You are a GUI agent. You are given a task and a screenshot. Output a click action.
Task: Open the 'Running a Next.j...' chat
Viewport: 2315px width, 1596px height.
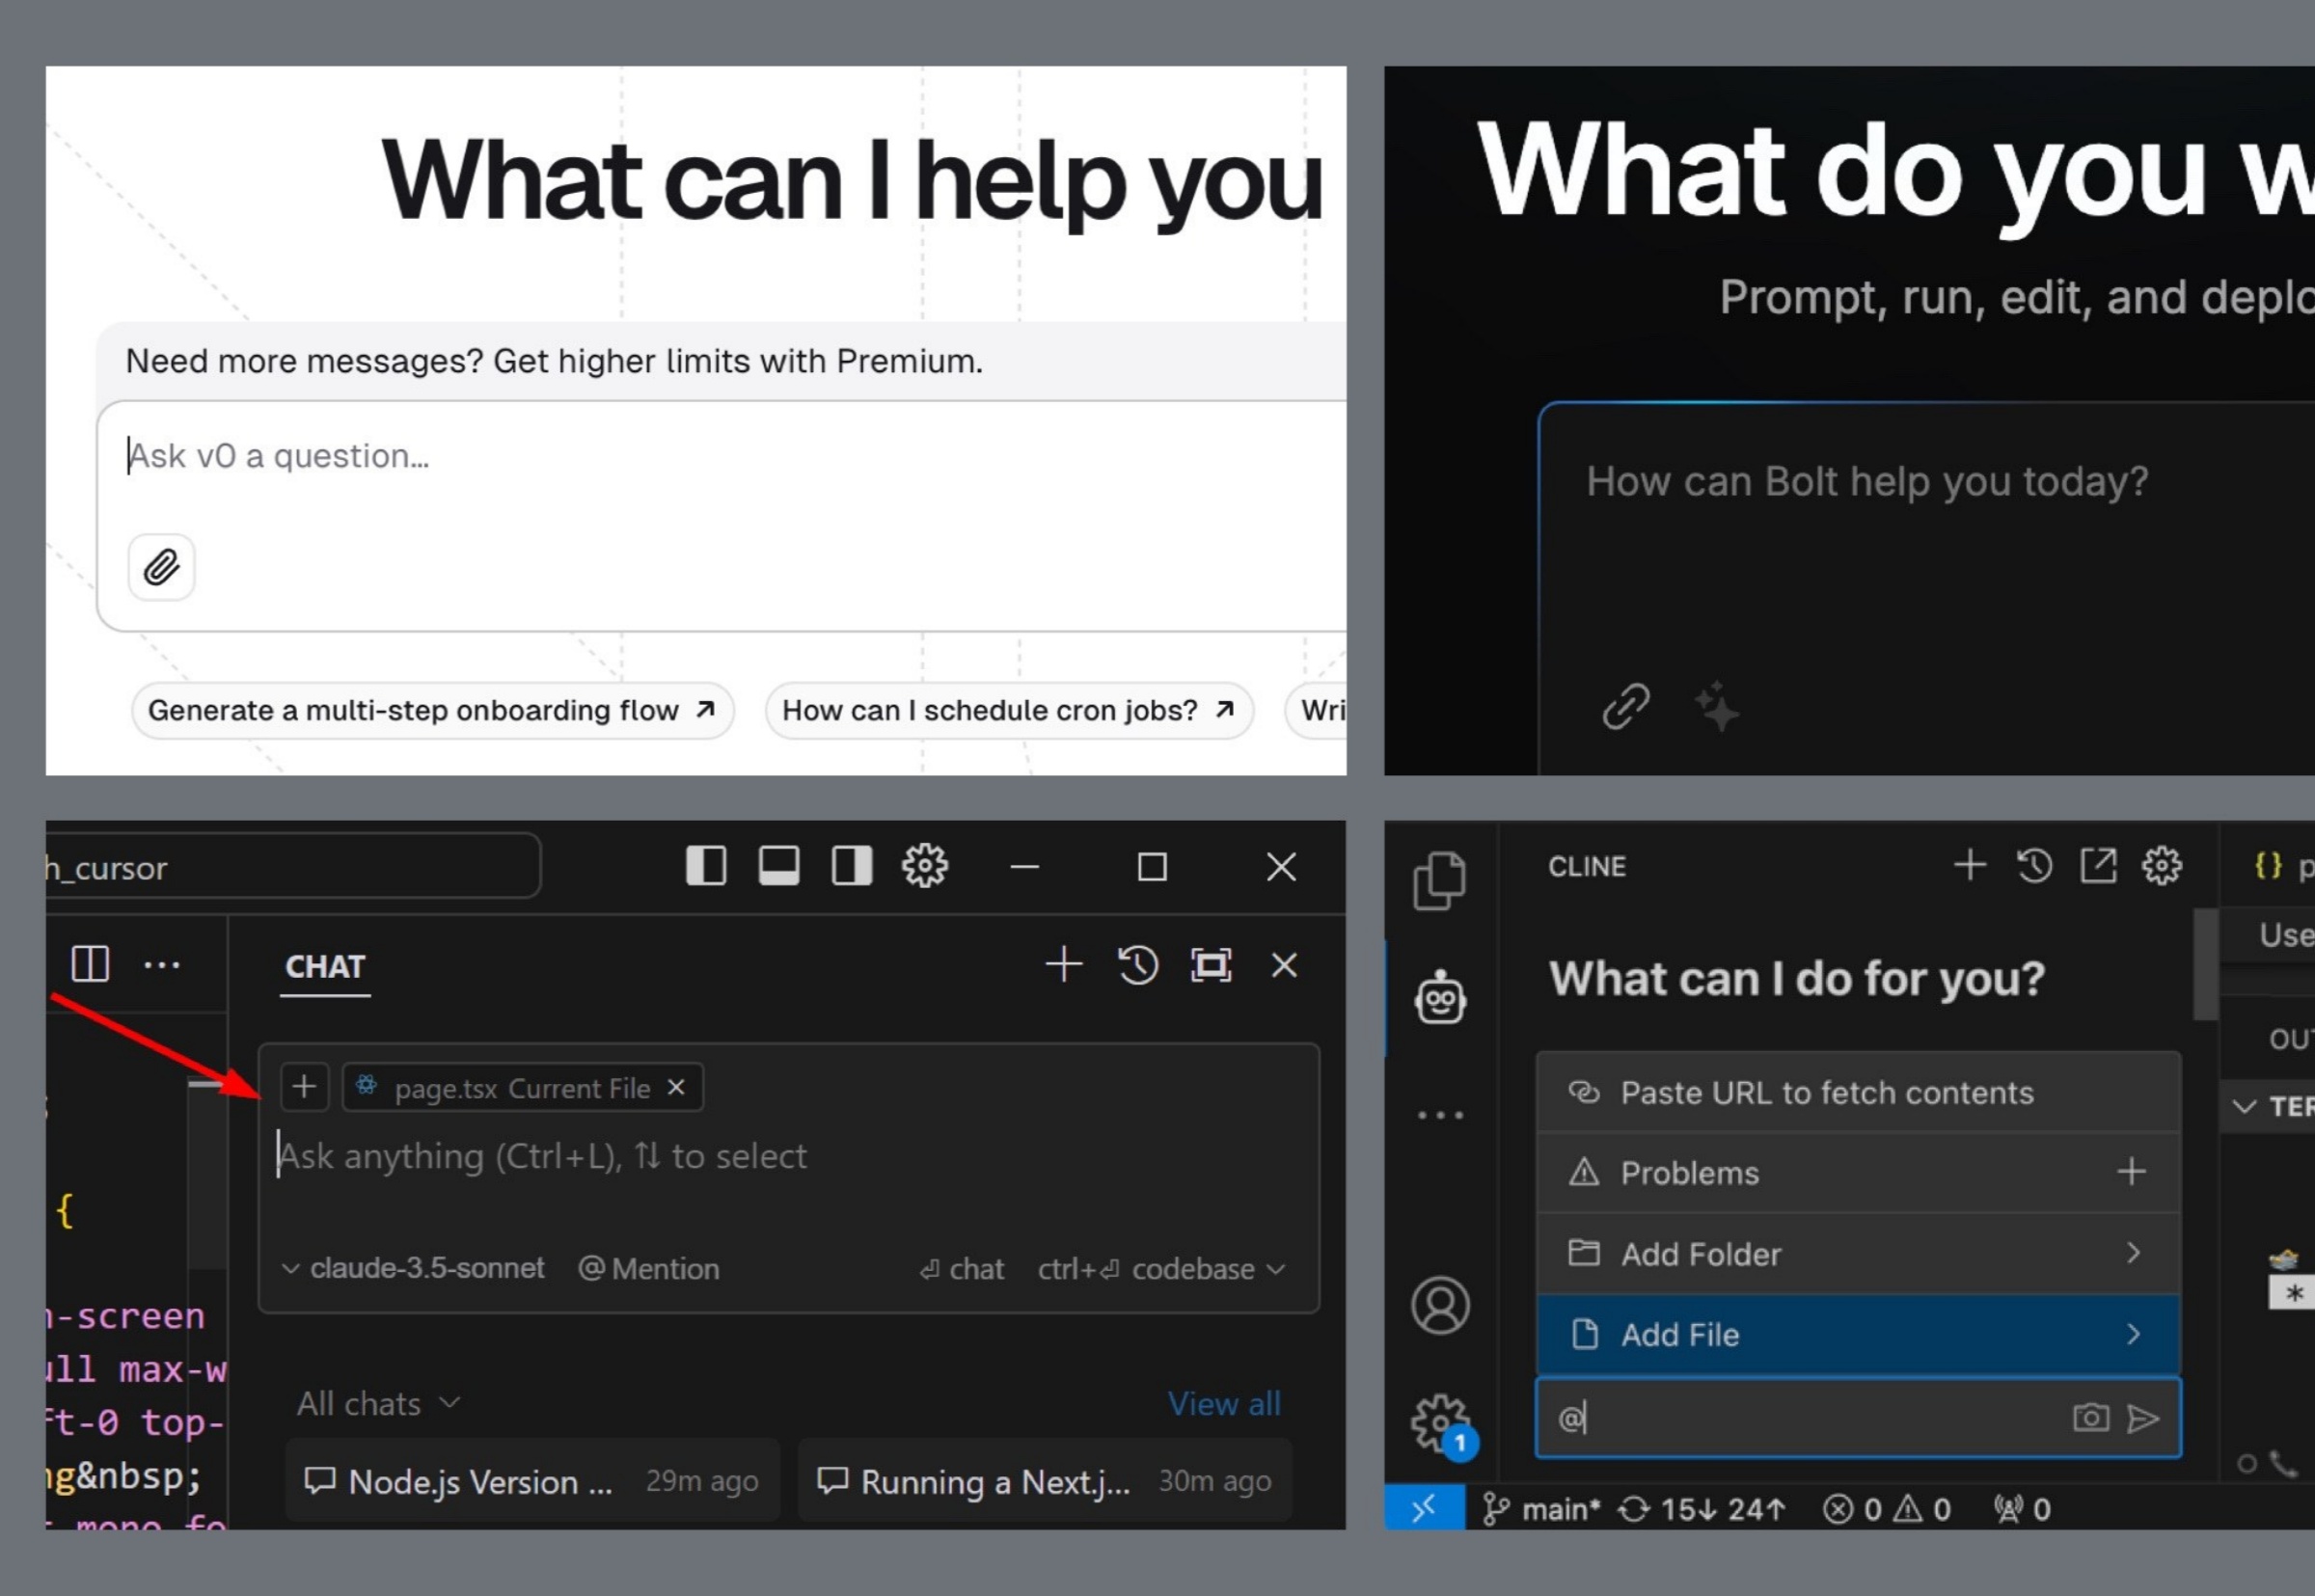[1045, 1482]
